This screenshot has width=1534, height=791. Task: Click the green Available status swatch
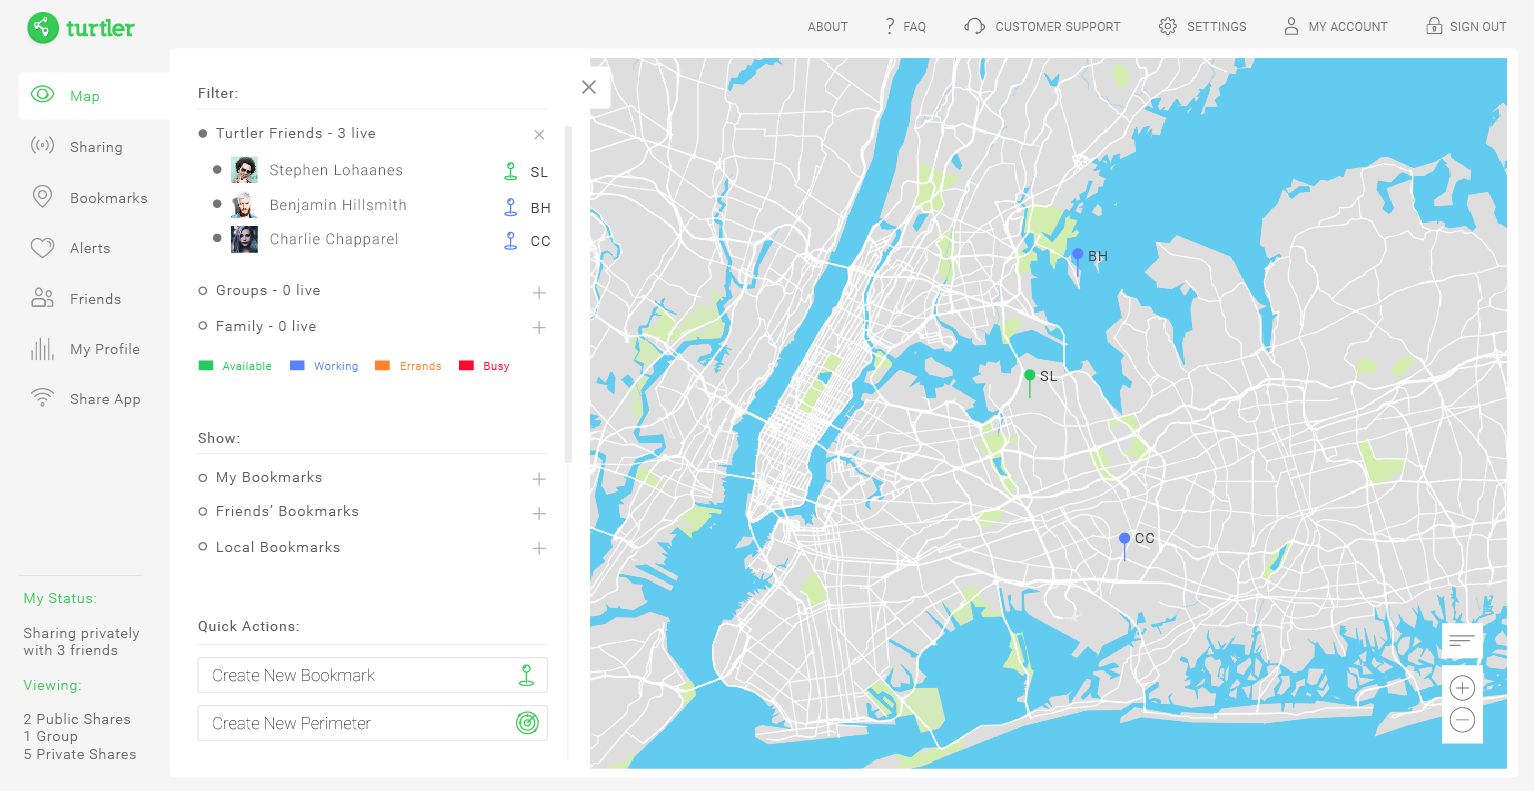[x=206, y=366]
